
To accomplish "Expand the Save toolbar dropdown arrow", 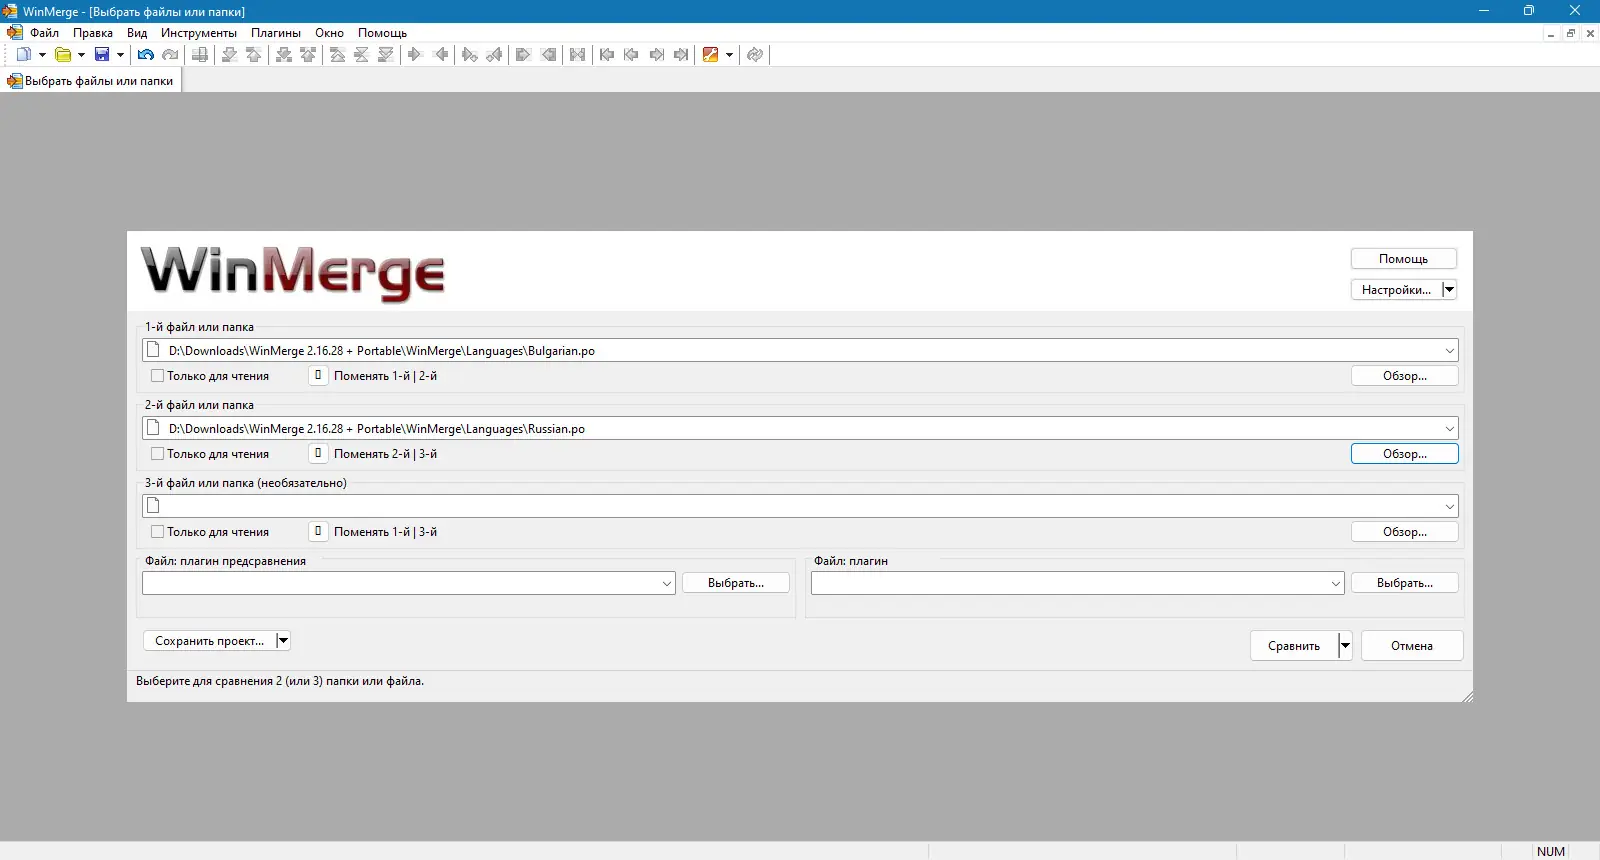I will (x=120, y=55).
